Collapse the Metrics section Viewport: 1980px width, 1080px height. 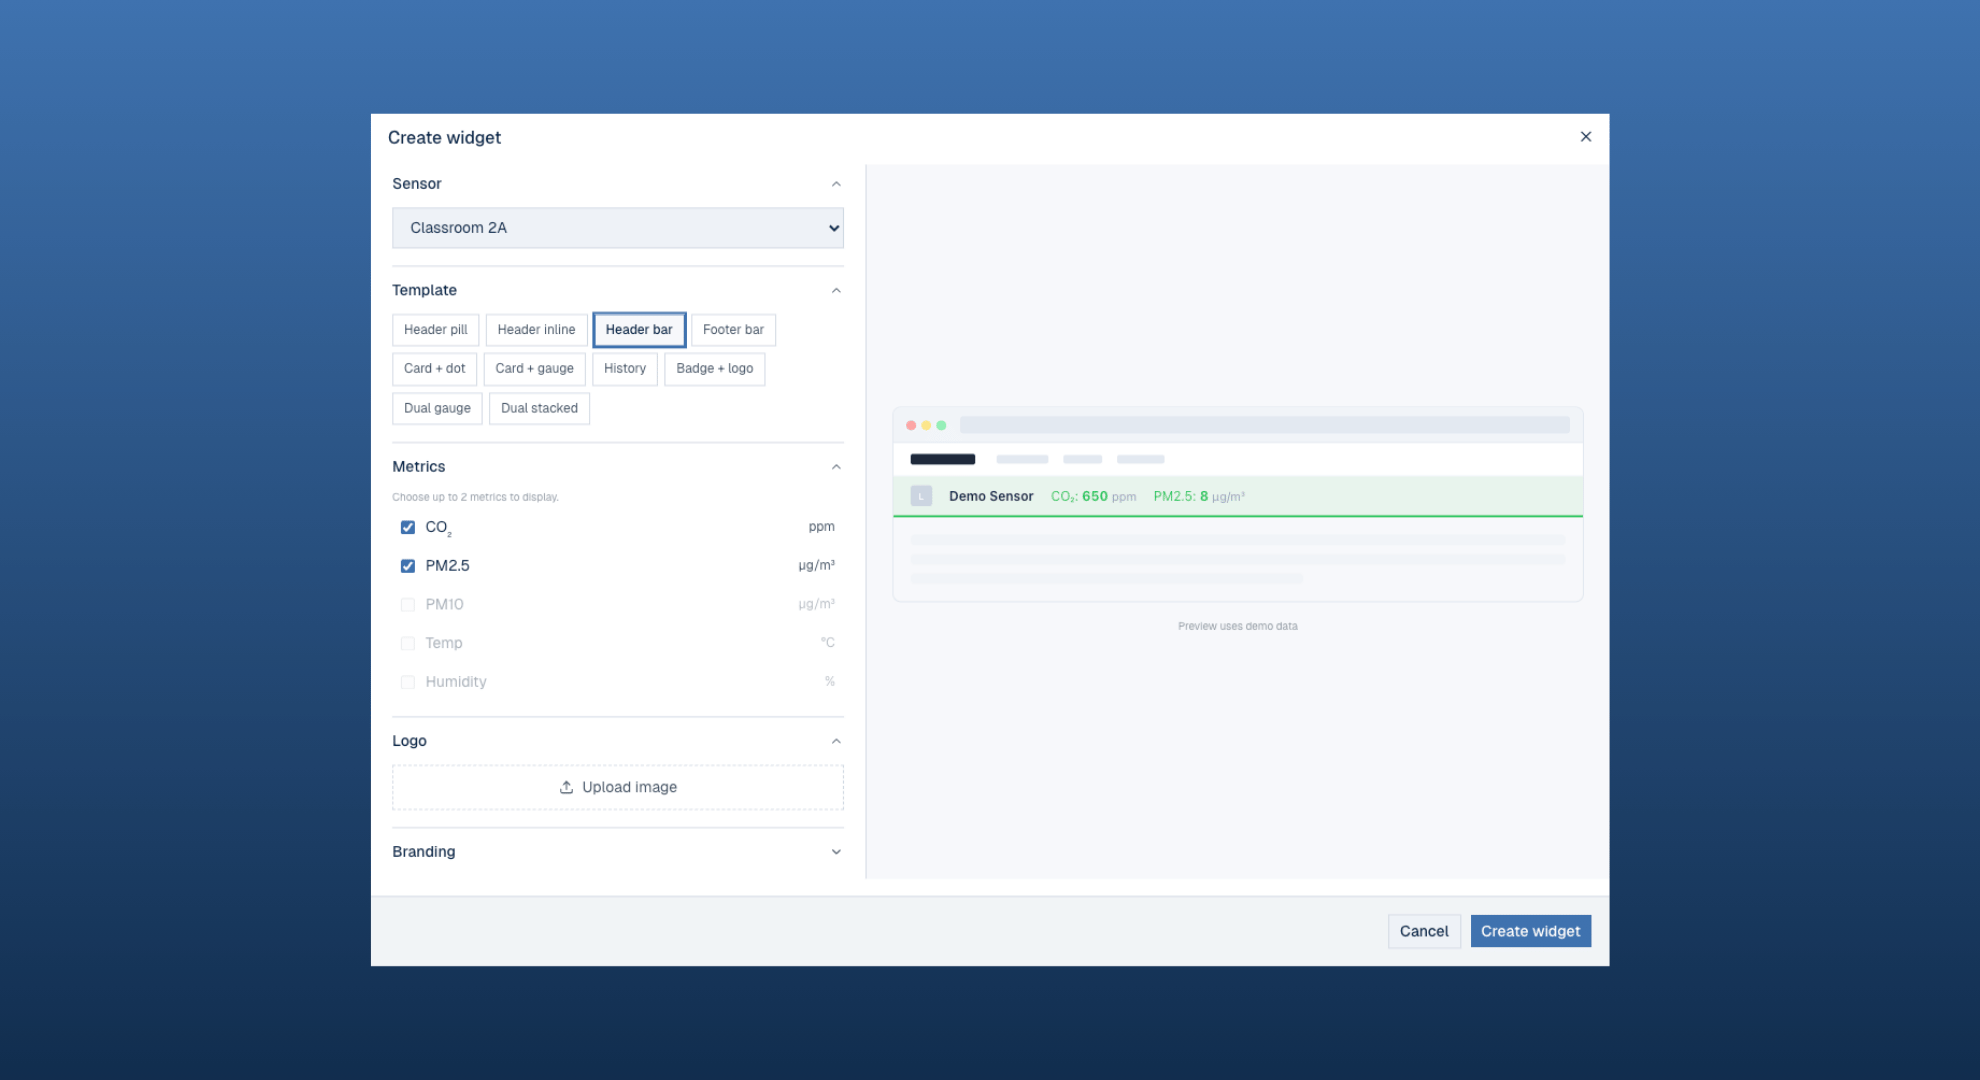click(836, 466)
